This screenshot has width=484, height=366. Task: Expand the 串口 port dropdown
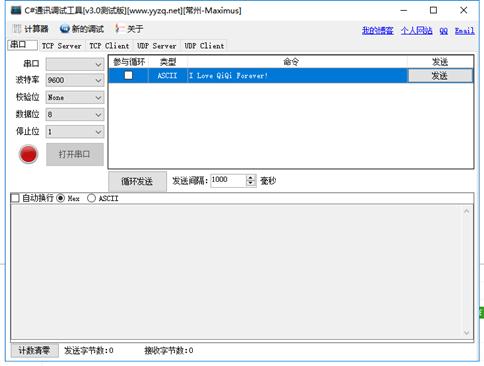[x=75, y=64]
